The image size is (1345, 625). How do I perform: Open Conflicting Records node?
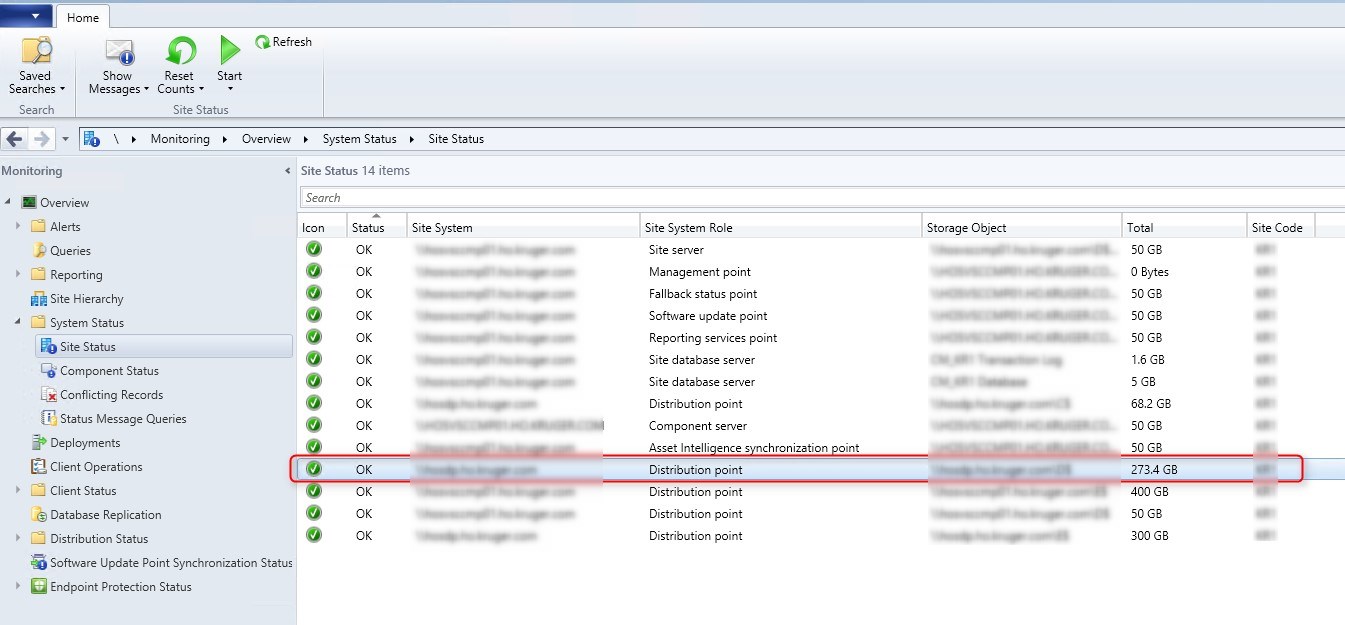pos(111,395)
